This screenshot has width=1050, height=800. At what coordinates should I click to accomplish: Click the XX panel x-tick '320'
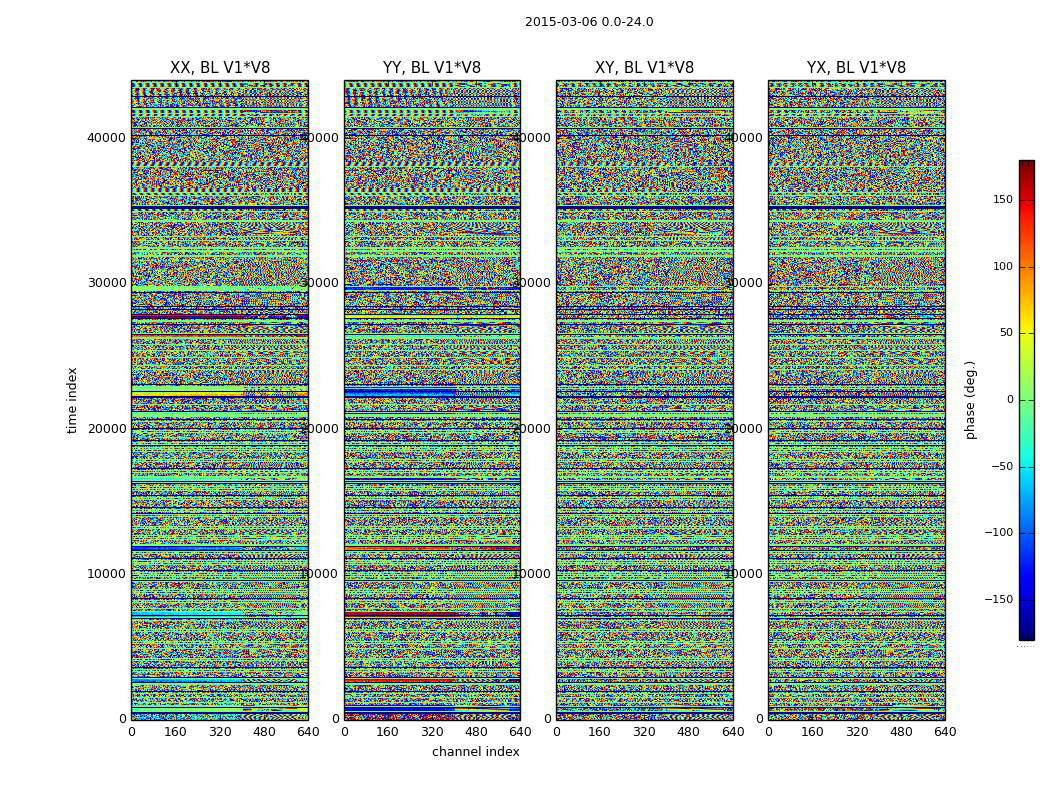220,732
